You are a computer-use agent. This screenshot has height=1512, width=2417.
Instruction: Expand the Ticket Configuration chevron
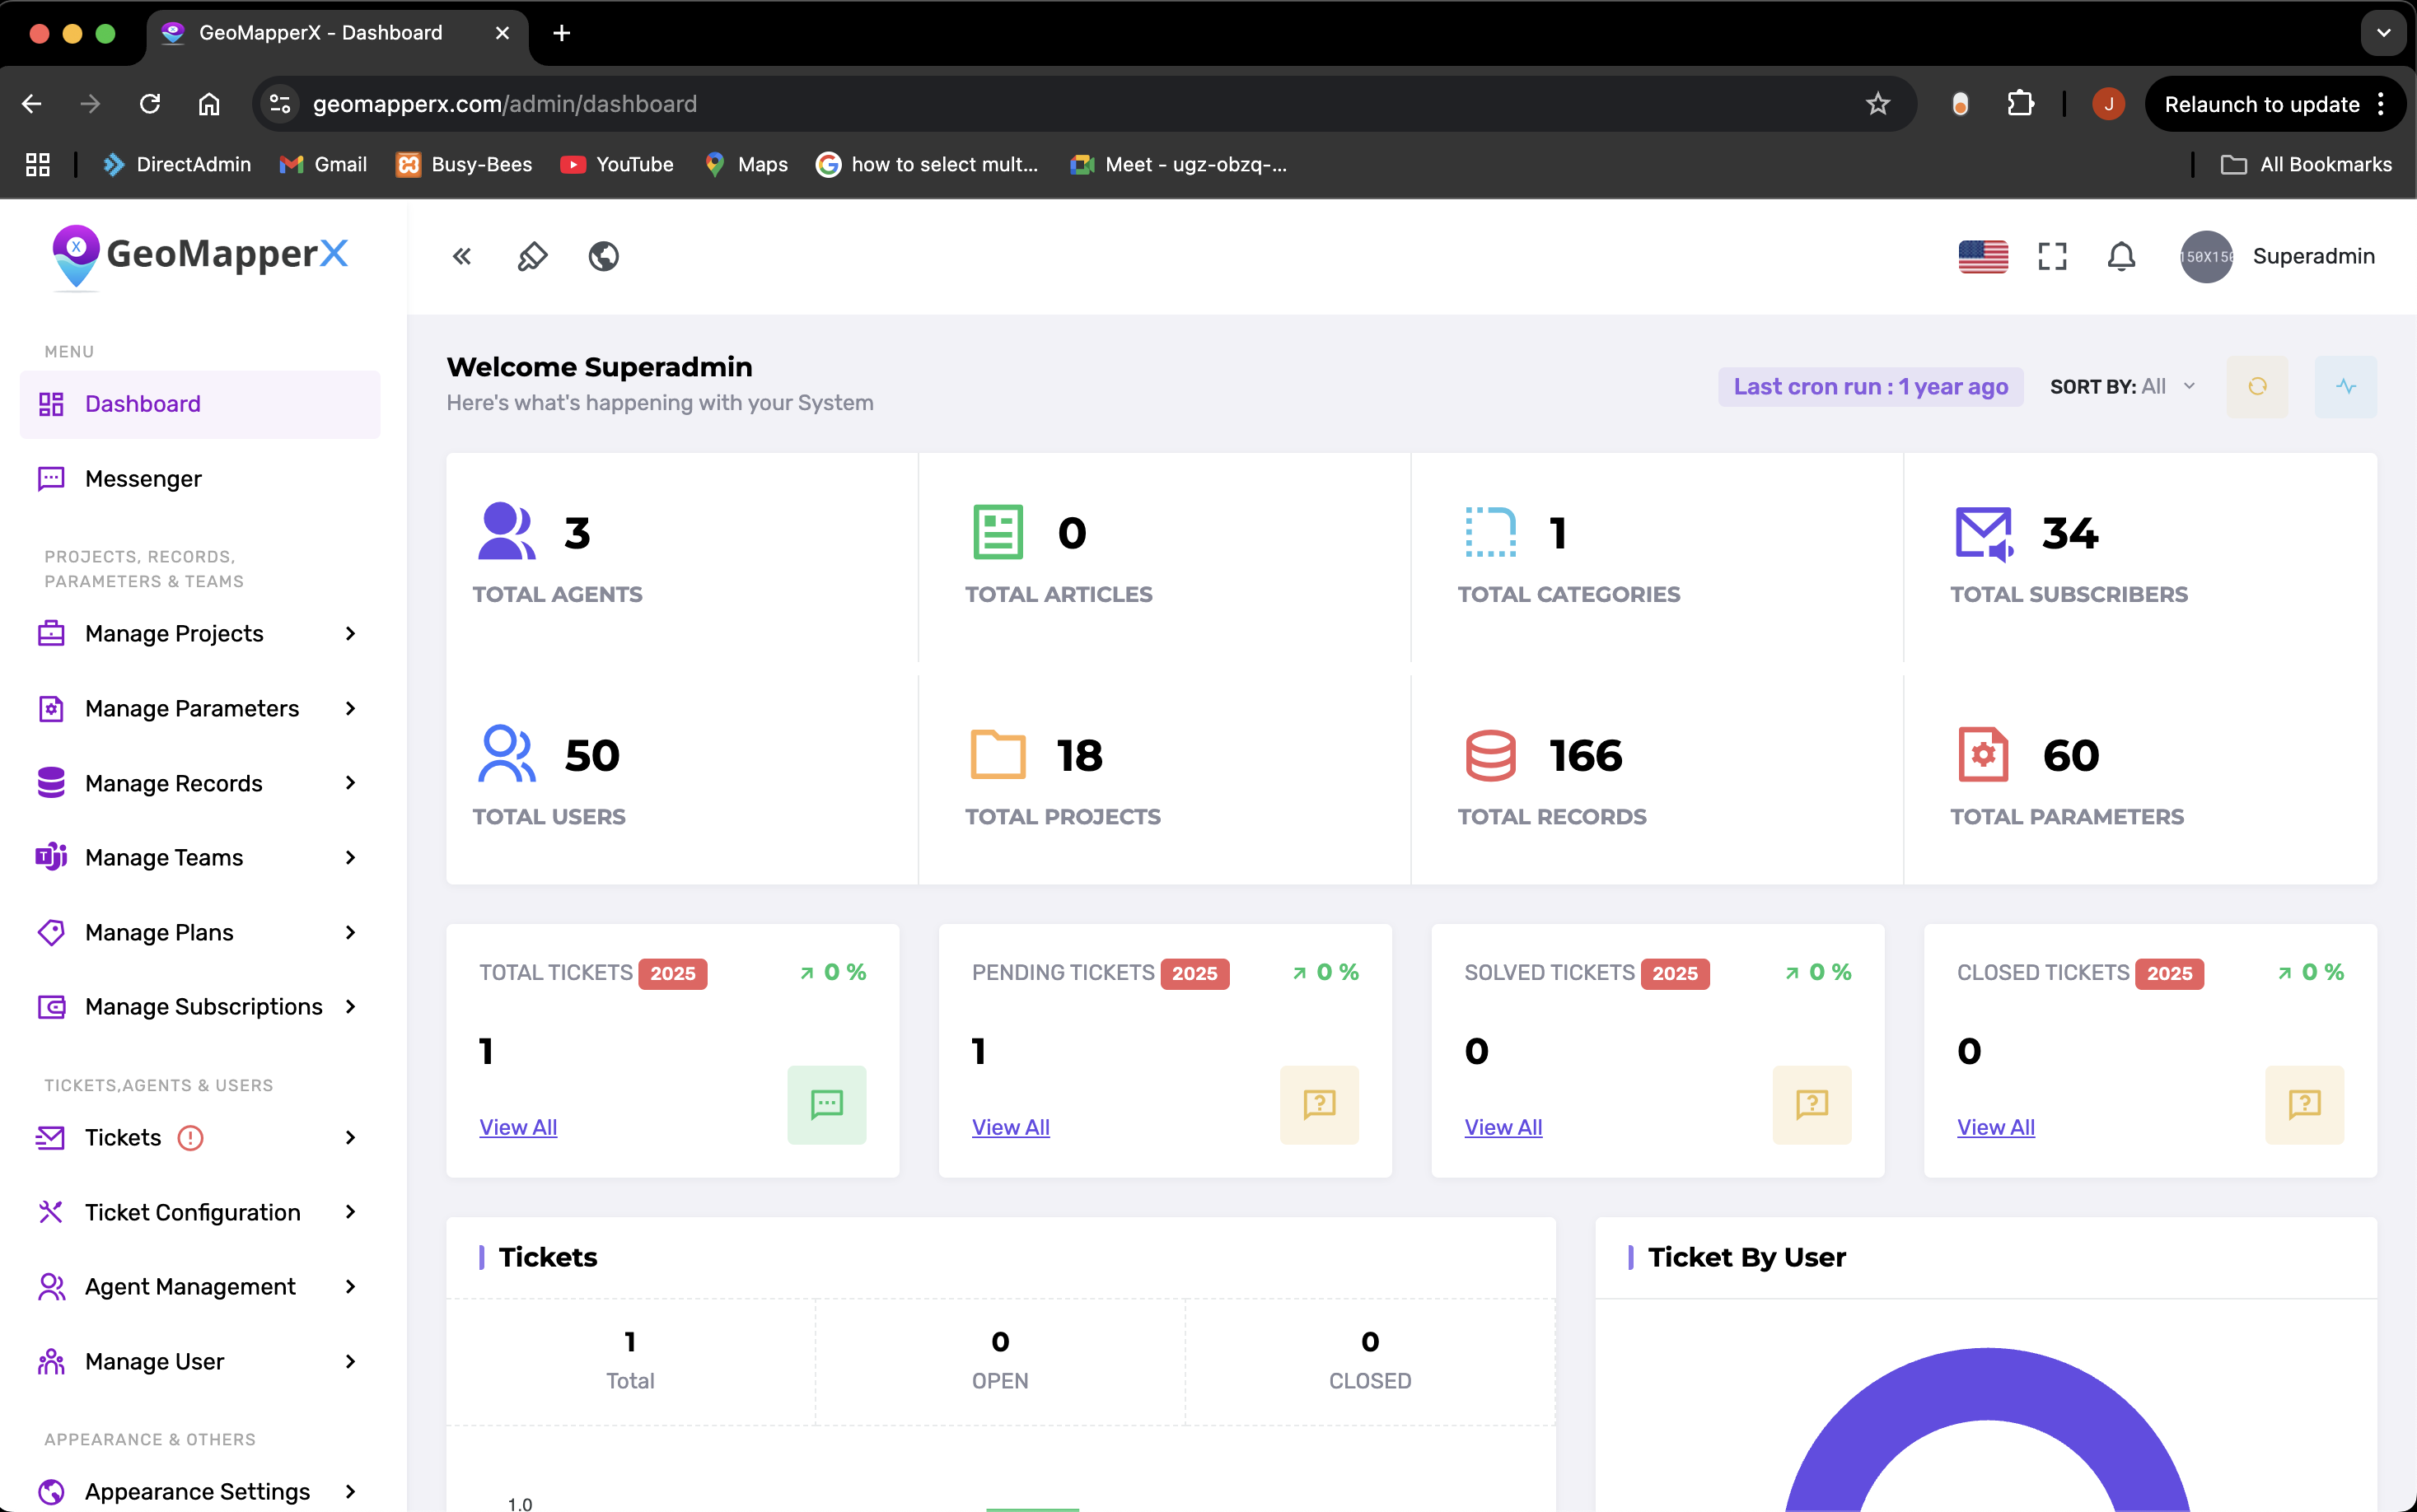tap(350, 1212)
